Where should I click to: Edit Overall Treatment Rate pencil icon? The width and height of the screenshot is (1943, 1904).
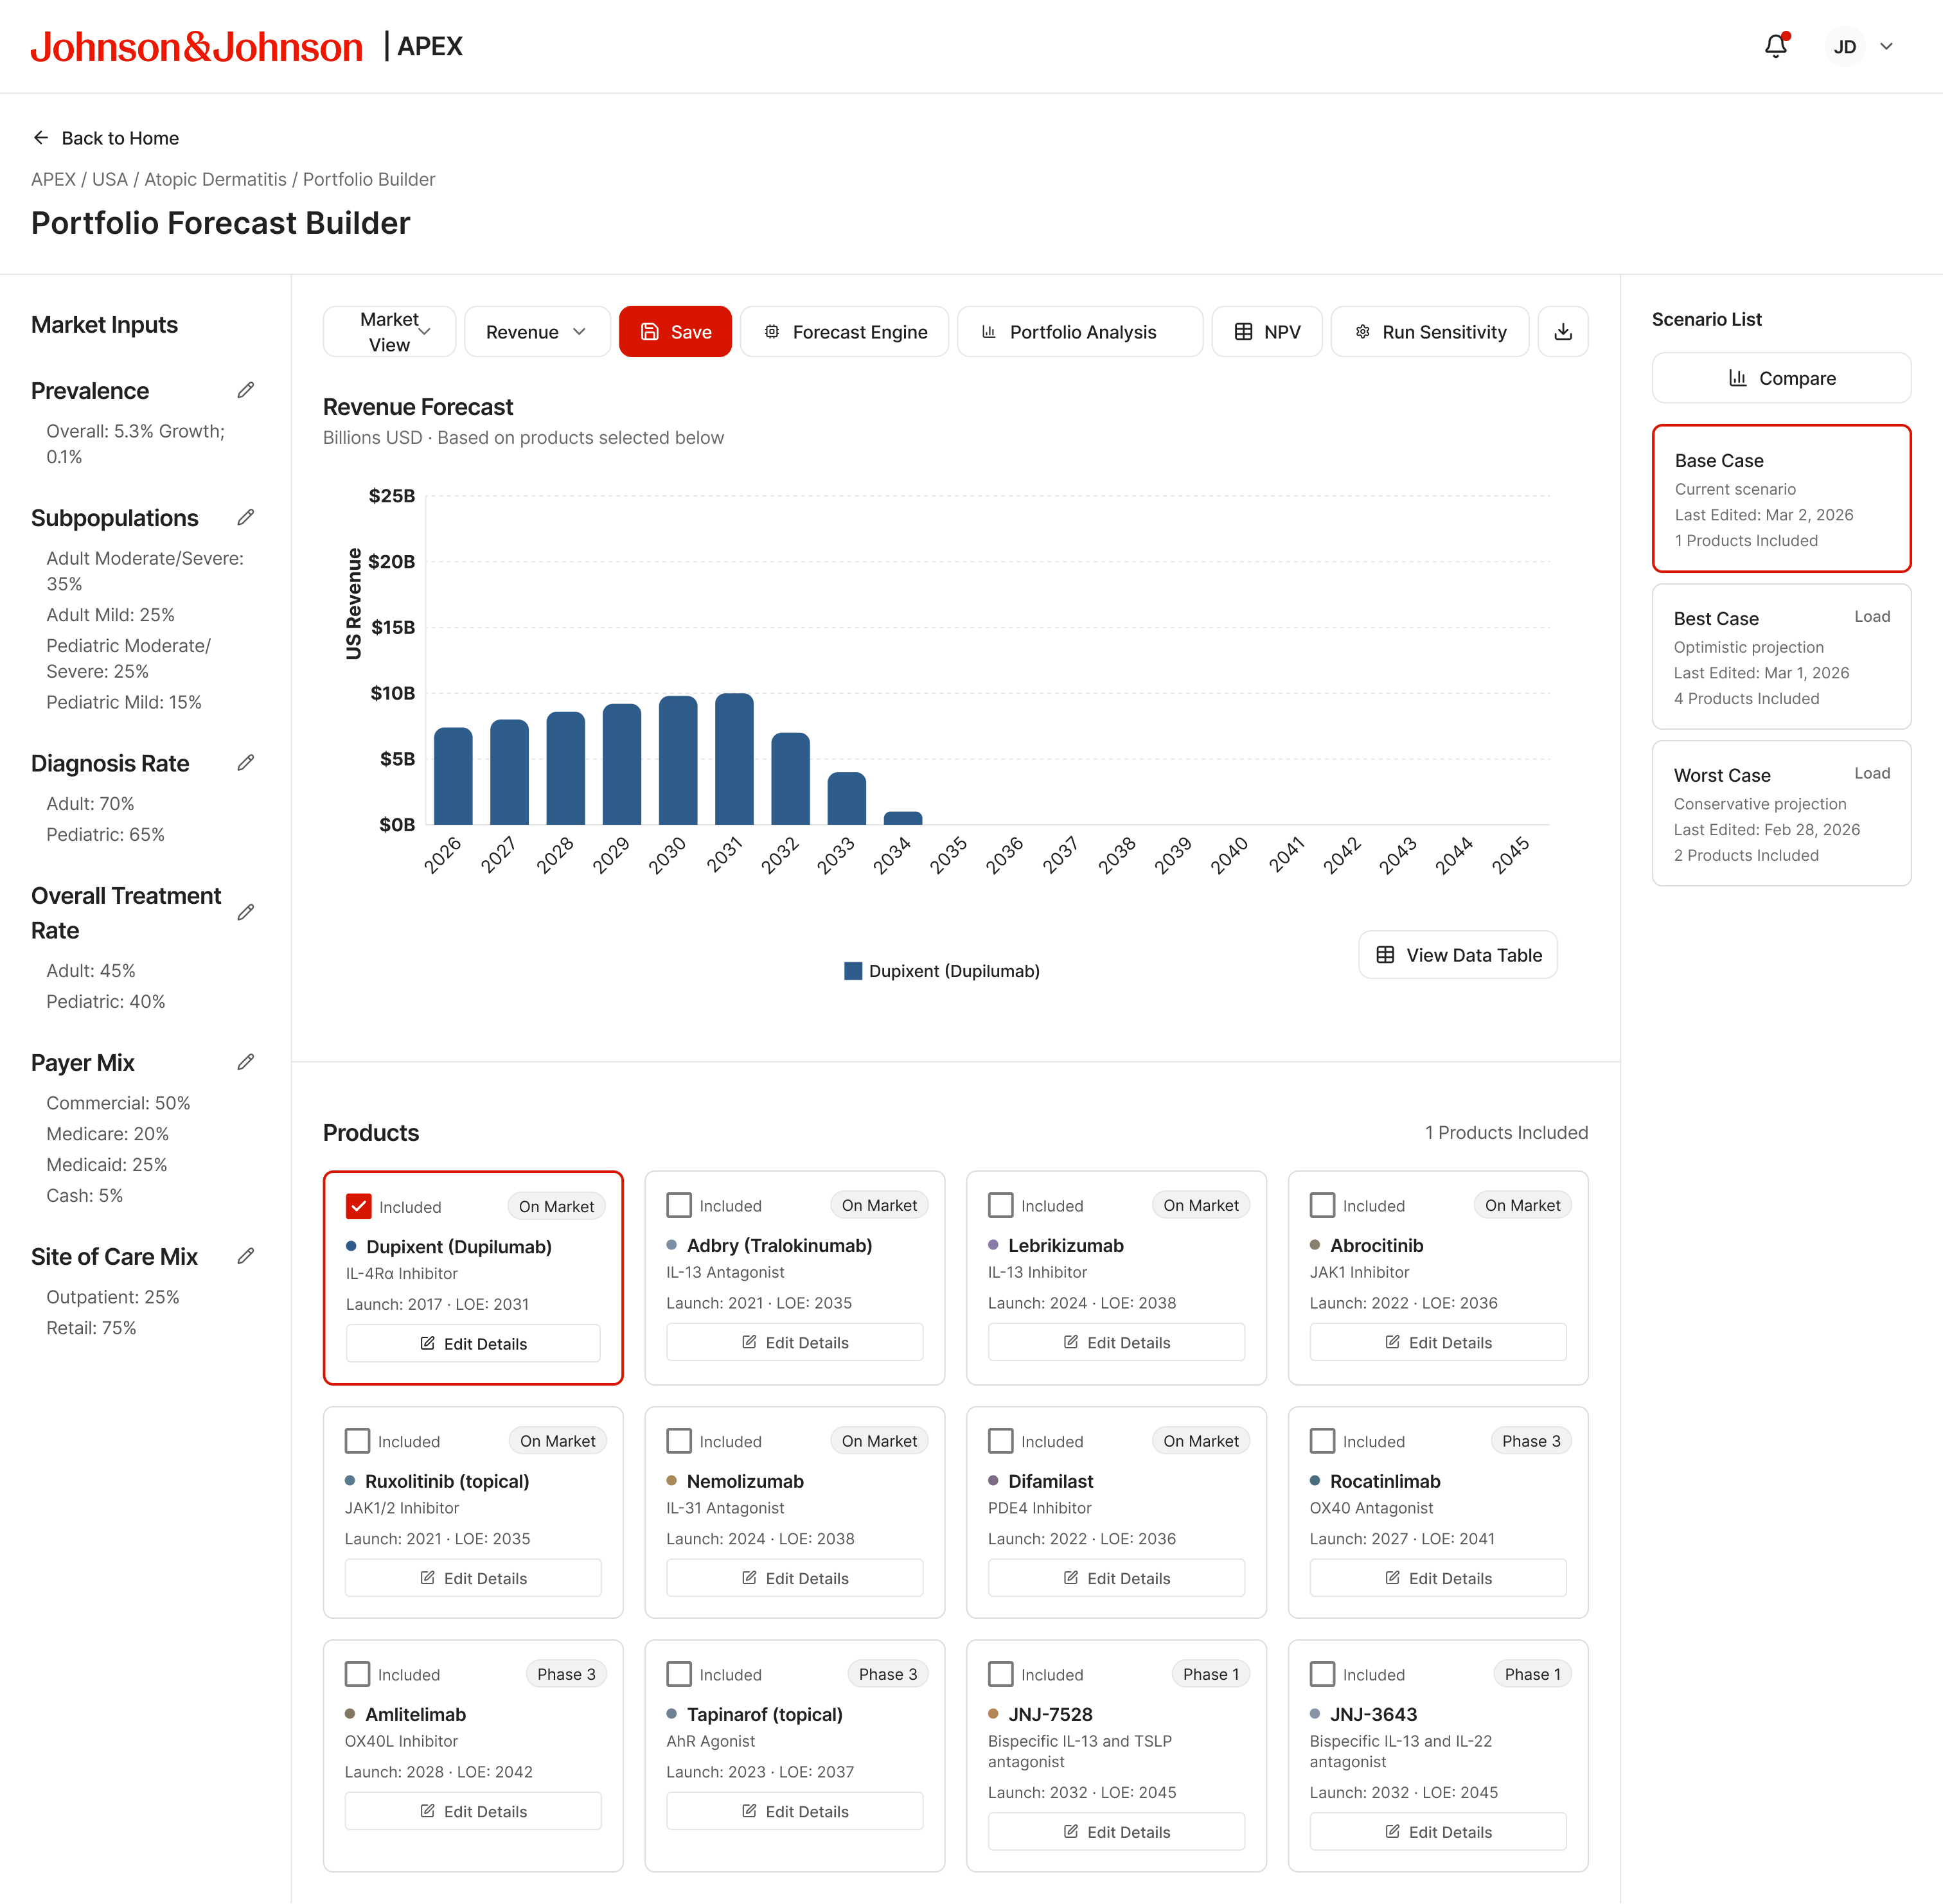click(x=246, y=912)
